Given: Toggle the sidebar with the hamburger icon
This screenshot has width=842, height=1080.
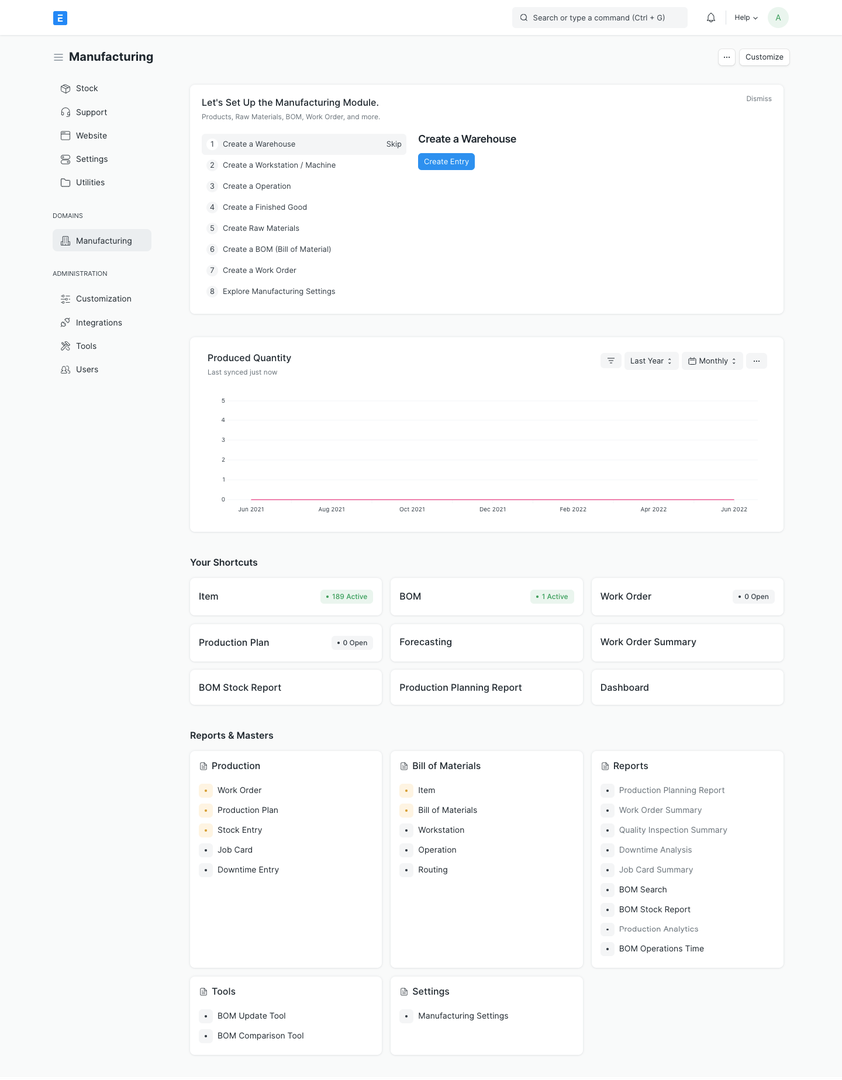Looking at the screenshot, I should coord(58,57).
